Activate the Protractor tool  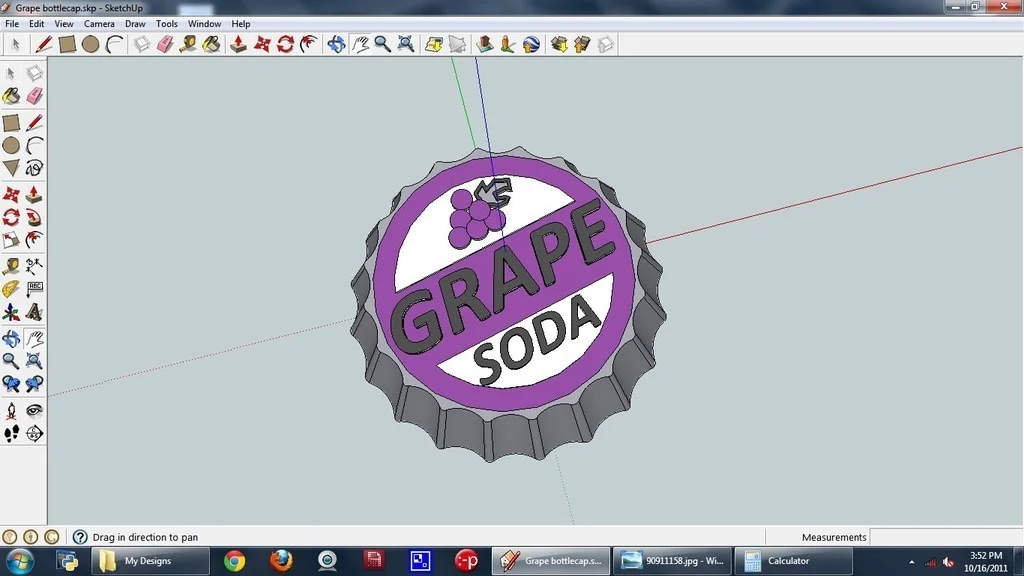[11, 289]
